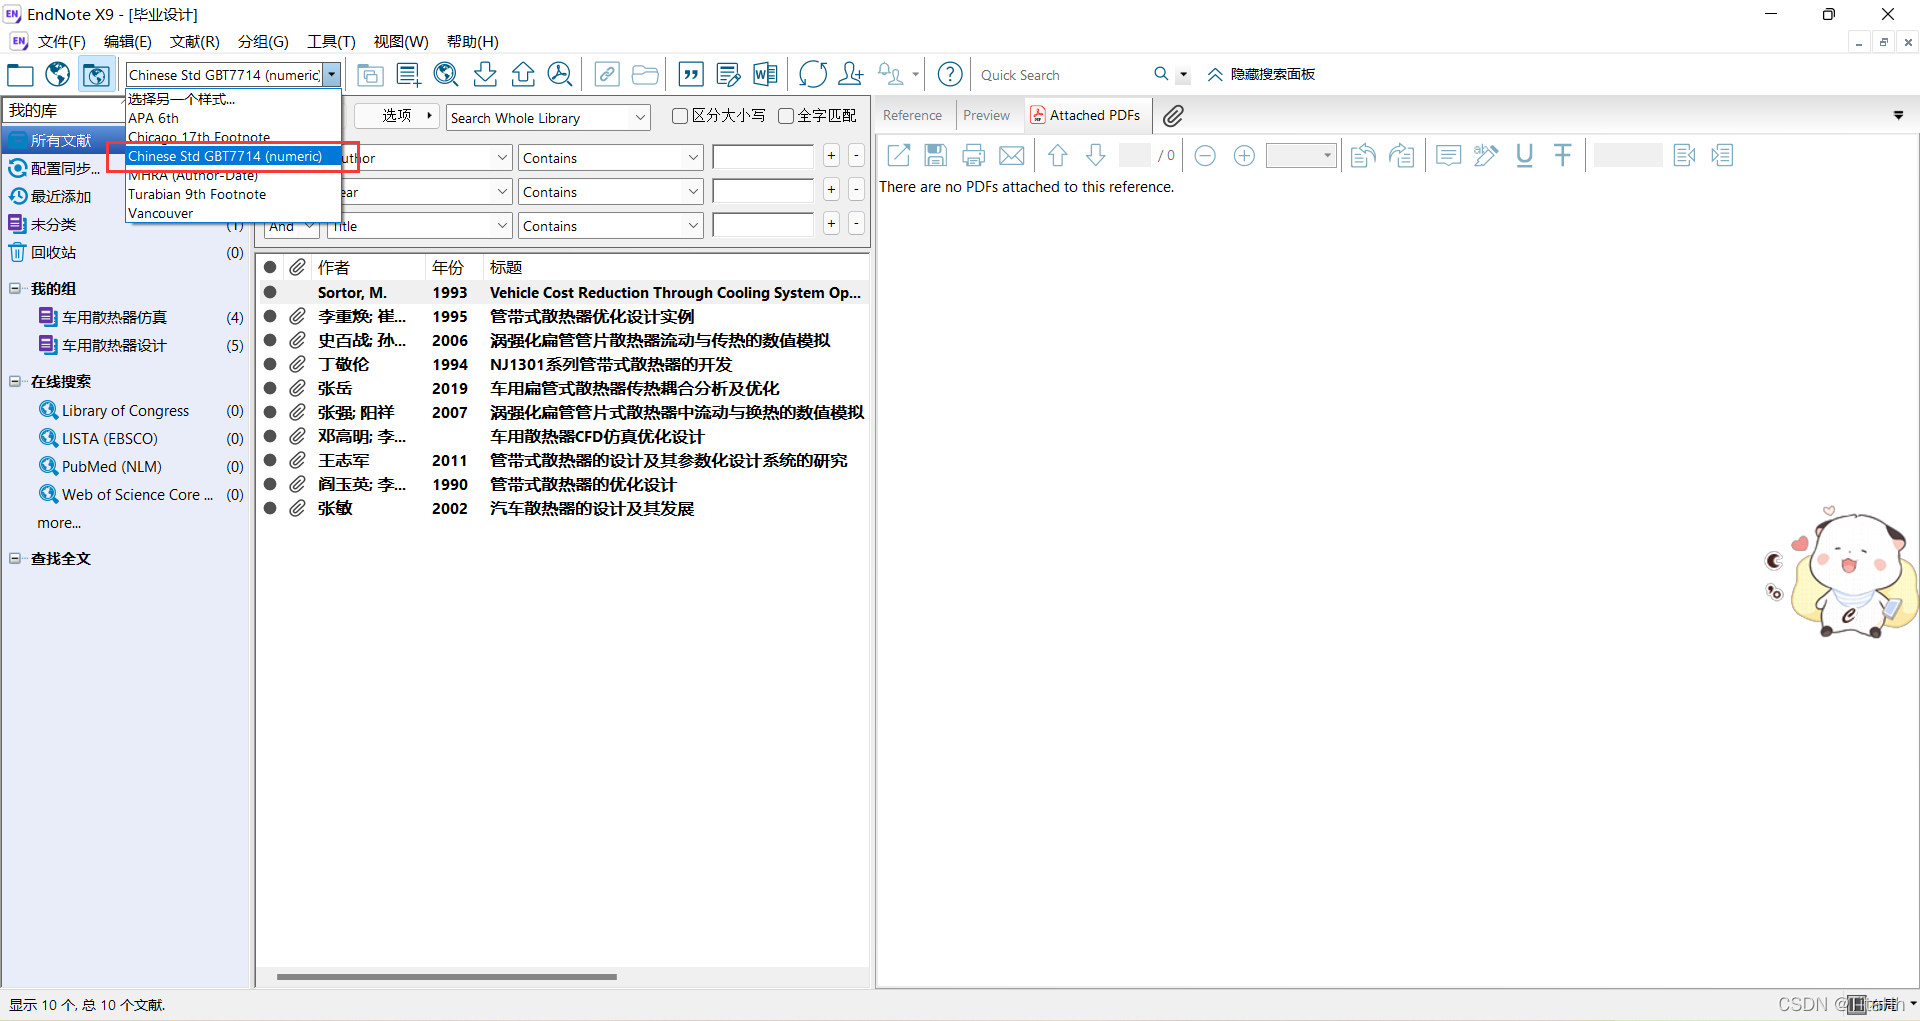
Task: Open the 工具(T) menu
Action: [331, 41]
